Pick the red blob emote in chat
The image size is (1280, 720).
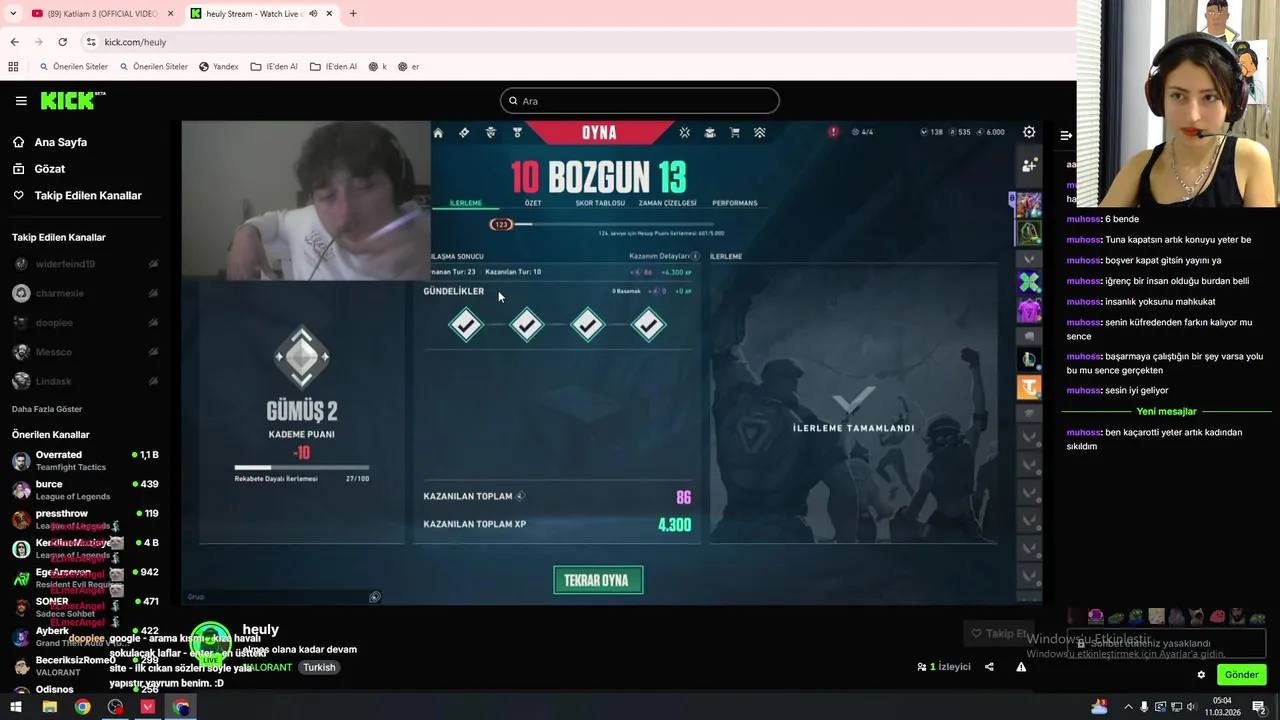pos(1217,617)
